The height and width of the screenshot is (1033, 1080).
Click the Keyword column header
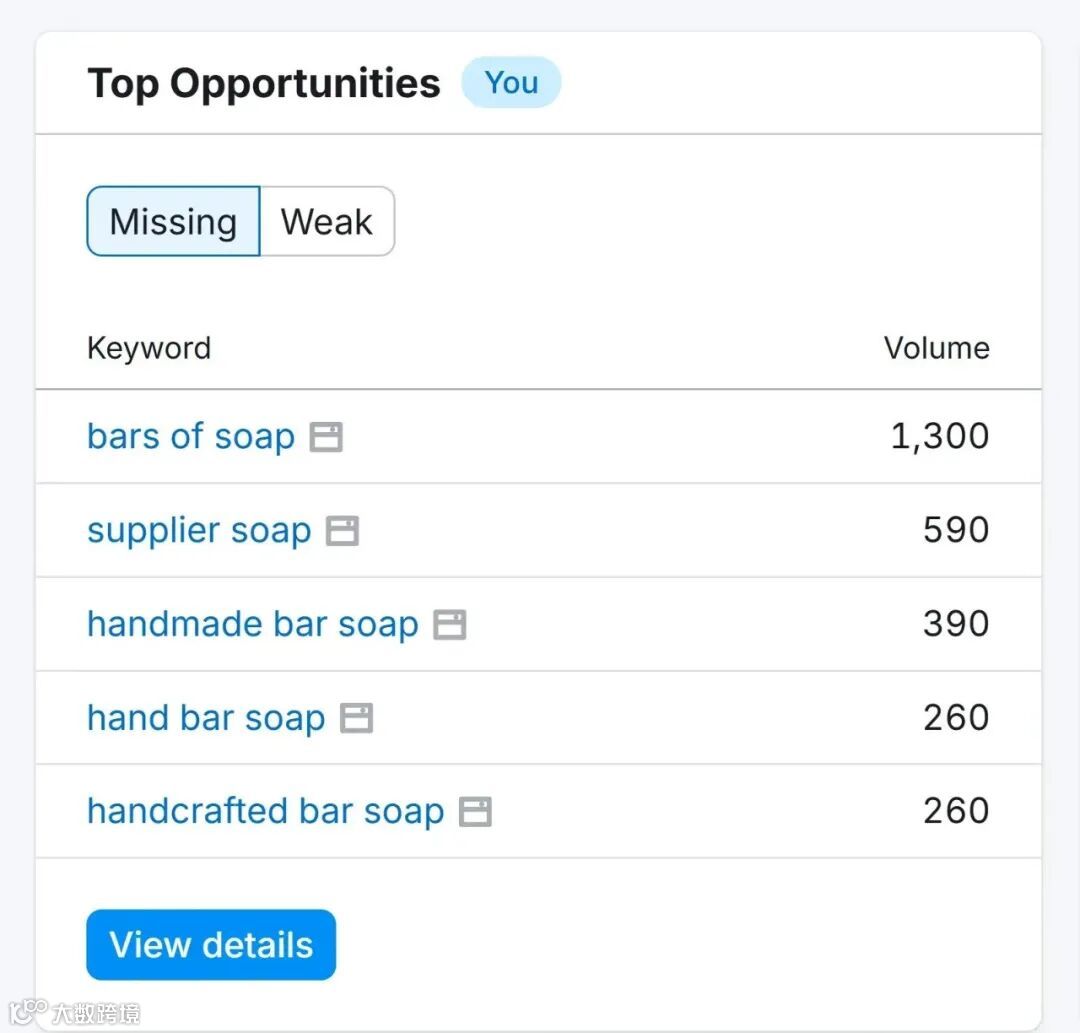click(x=149, y=348)
